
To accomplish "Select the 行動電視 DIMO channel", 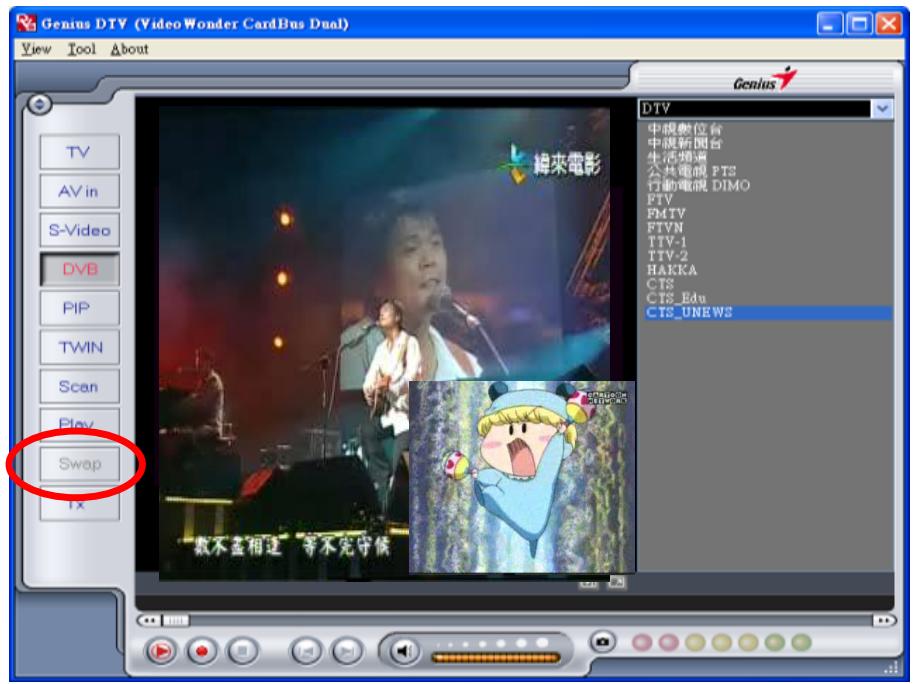I will [698, 185].
